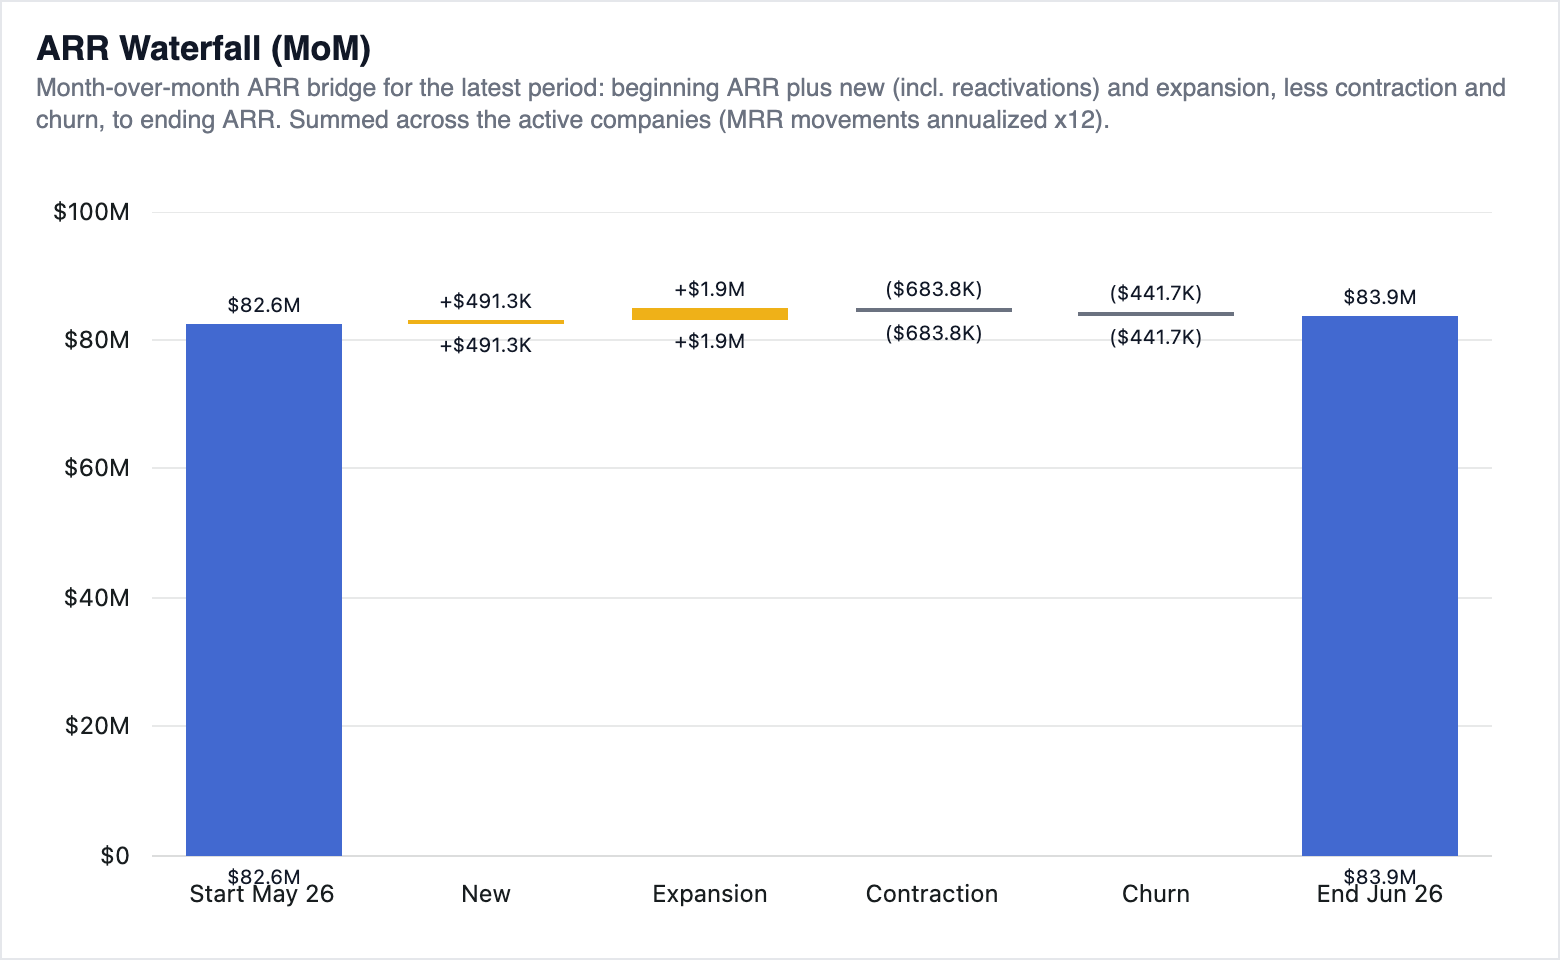1560x960 pixels.
Task: Click the gray Churn bar
Action: pyautogui.click(x=1156, y=314)
